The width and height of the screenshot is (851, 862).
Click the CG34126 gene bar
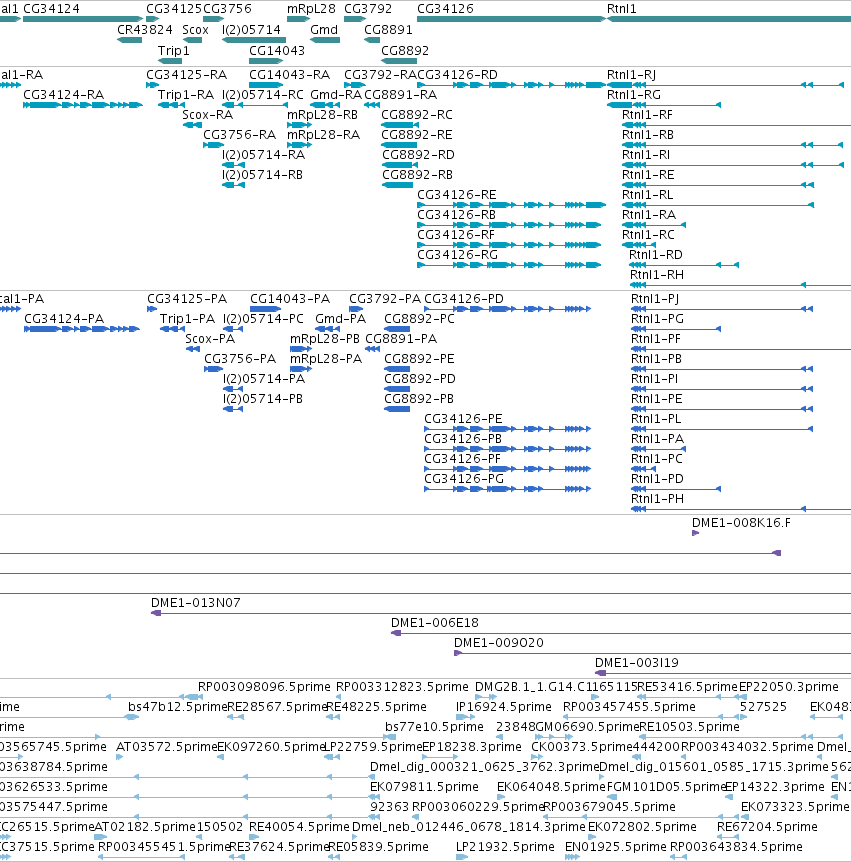511,19
